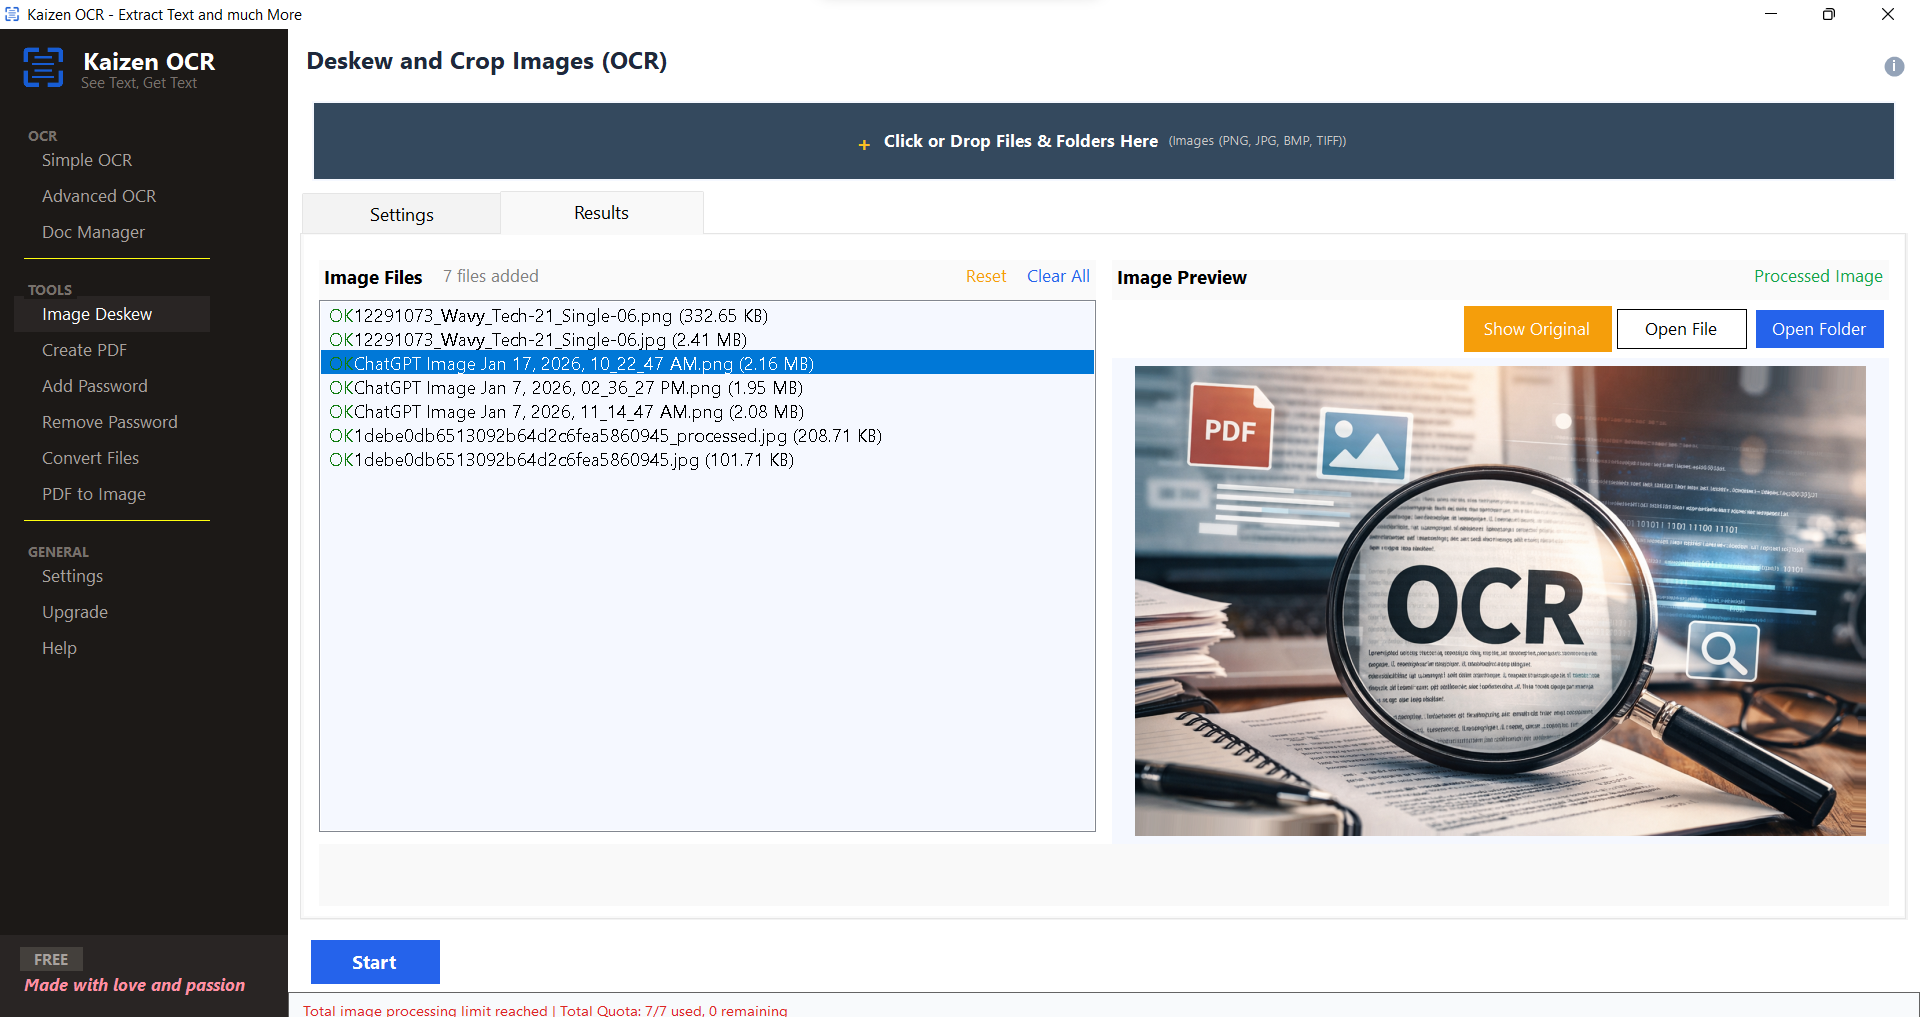Open the PDF to Image tool

[x=93, y=493]
